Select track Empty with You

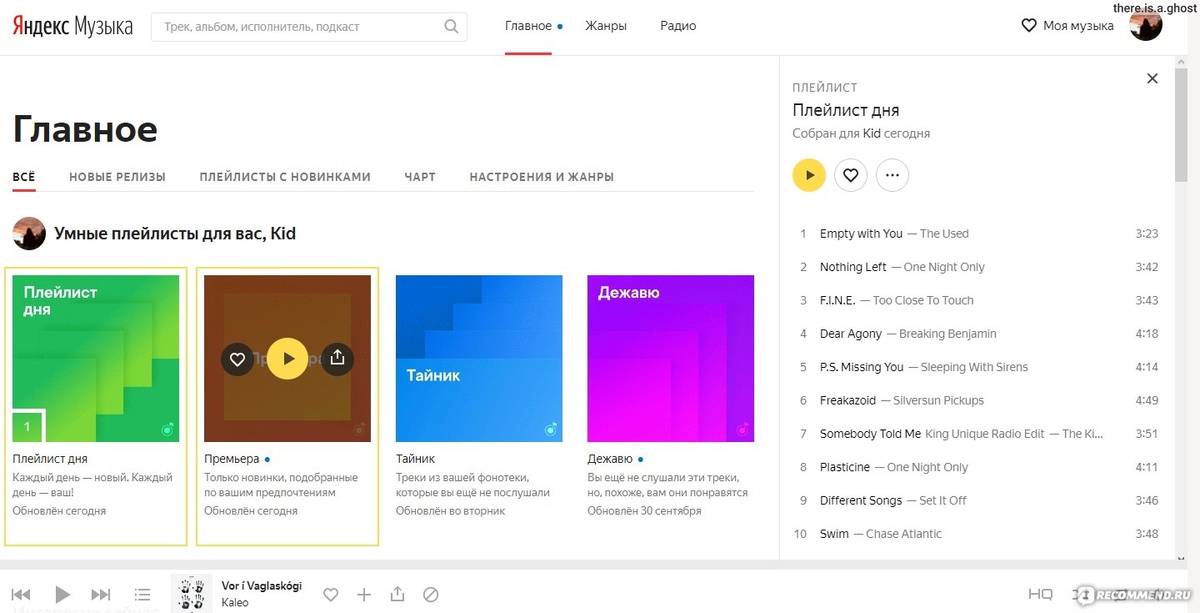tap(861, 234)
